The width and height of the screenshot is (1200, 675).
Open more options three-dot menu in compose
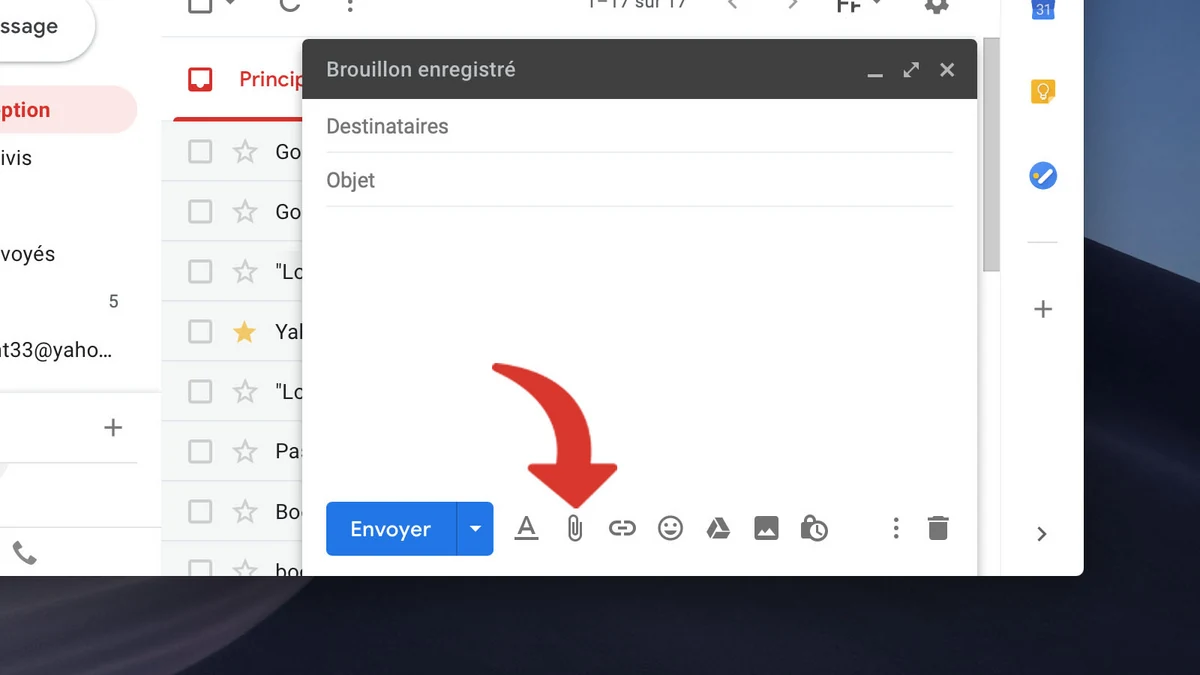(x=896, y=528)
